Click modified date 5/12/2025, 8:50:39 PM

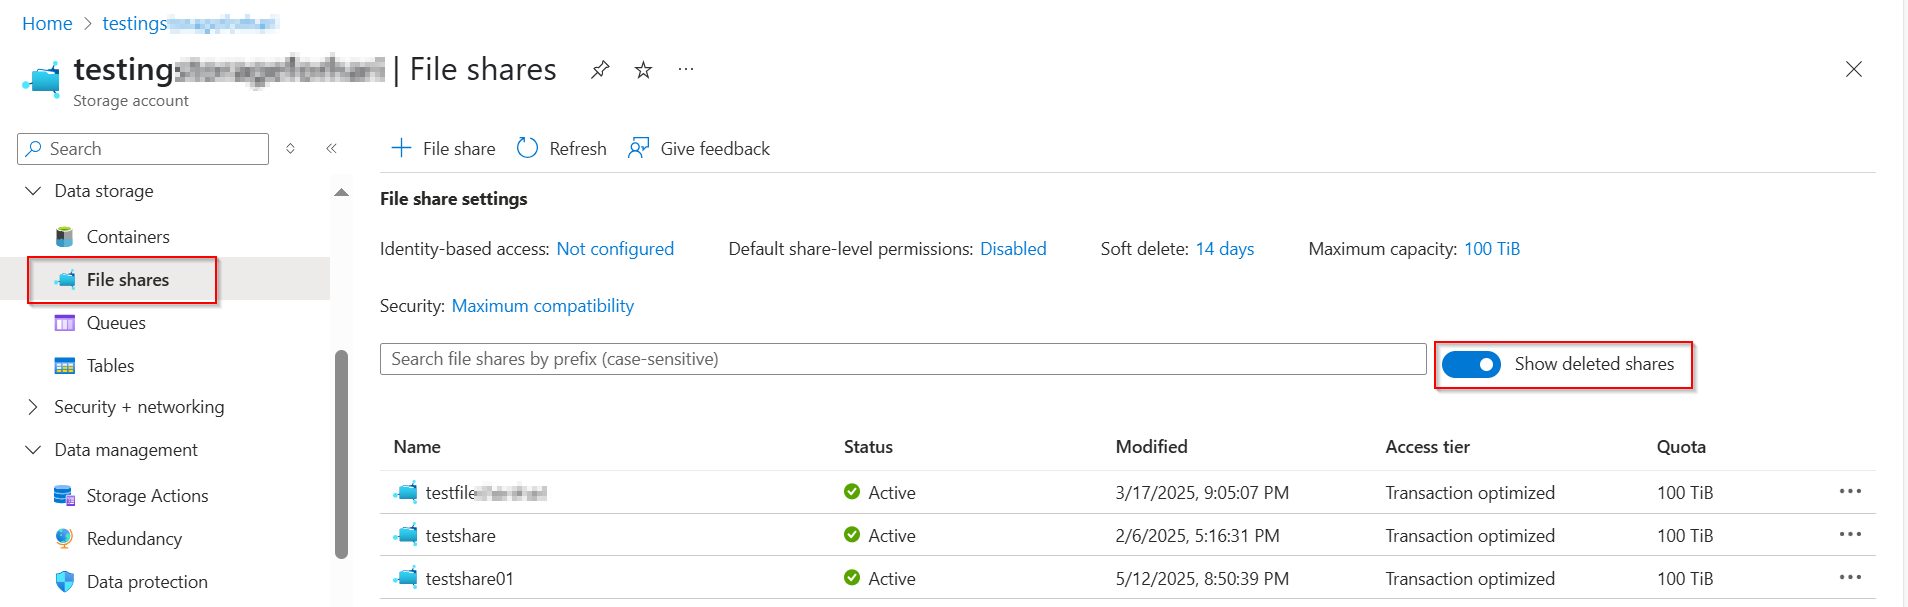(x=1202, y=578)
